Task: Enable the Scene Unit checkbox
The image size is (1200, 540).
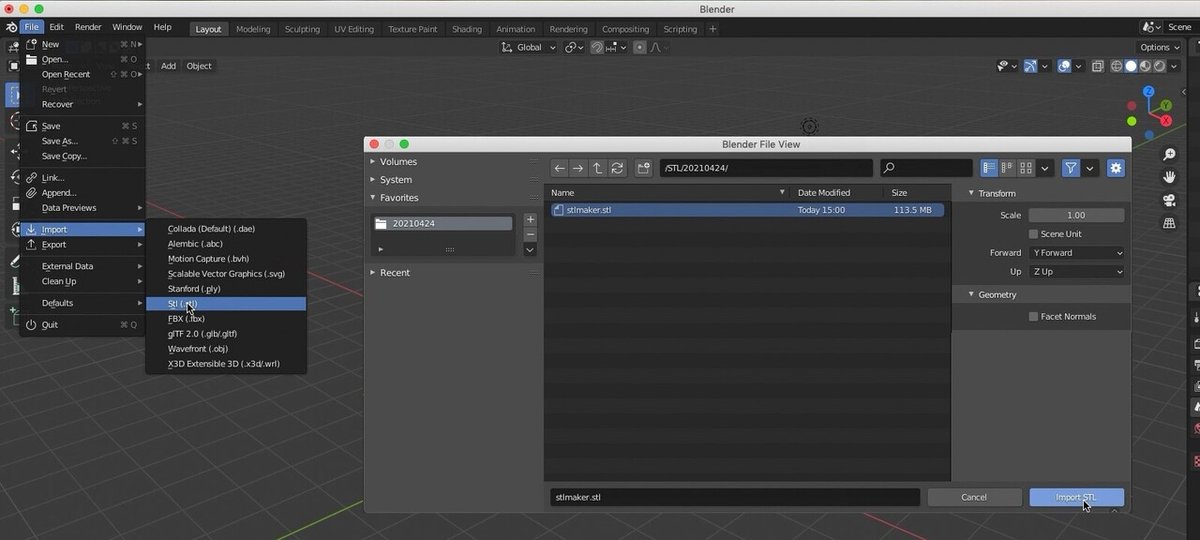Action: click(1033, 234)
